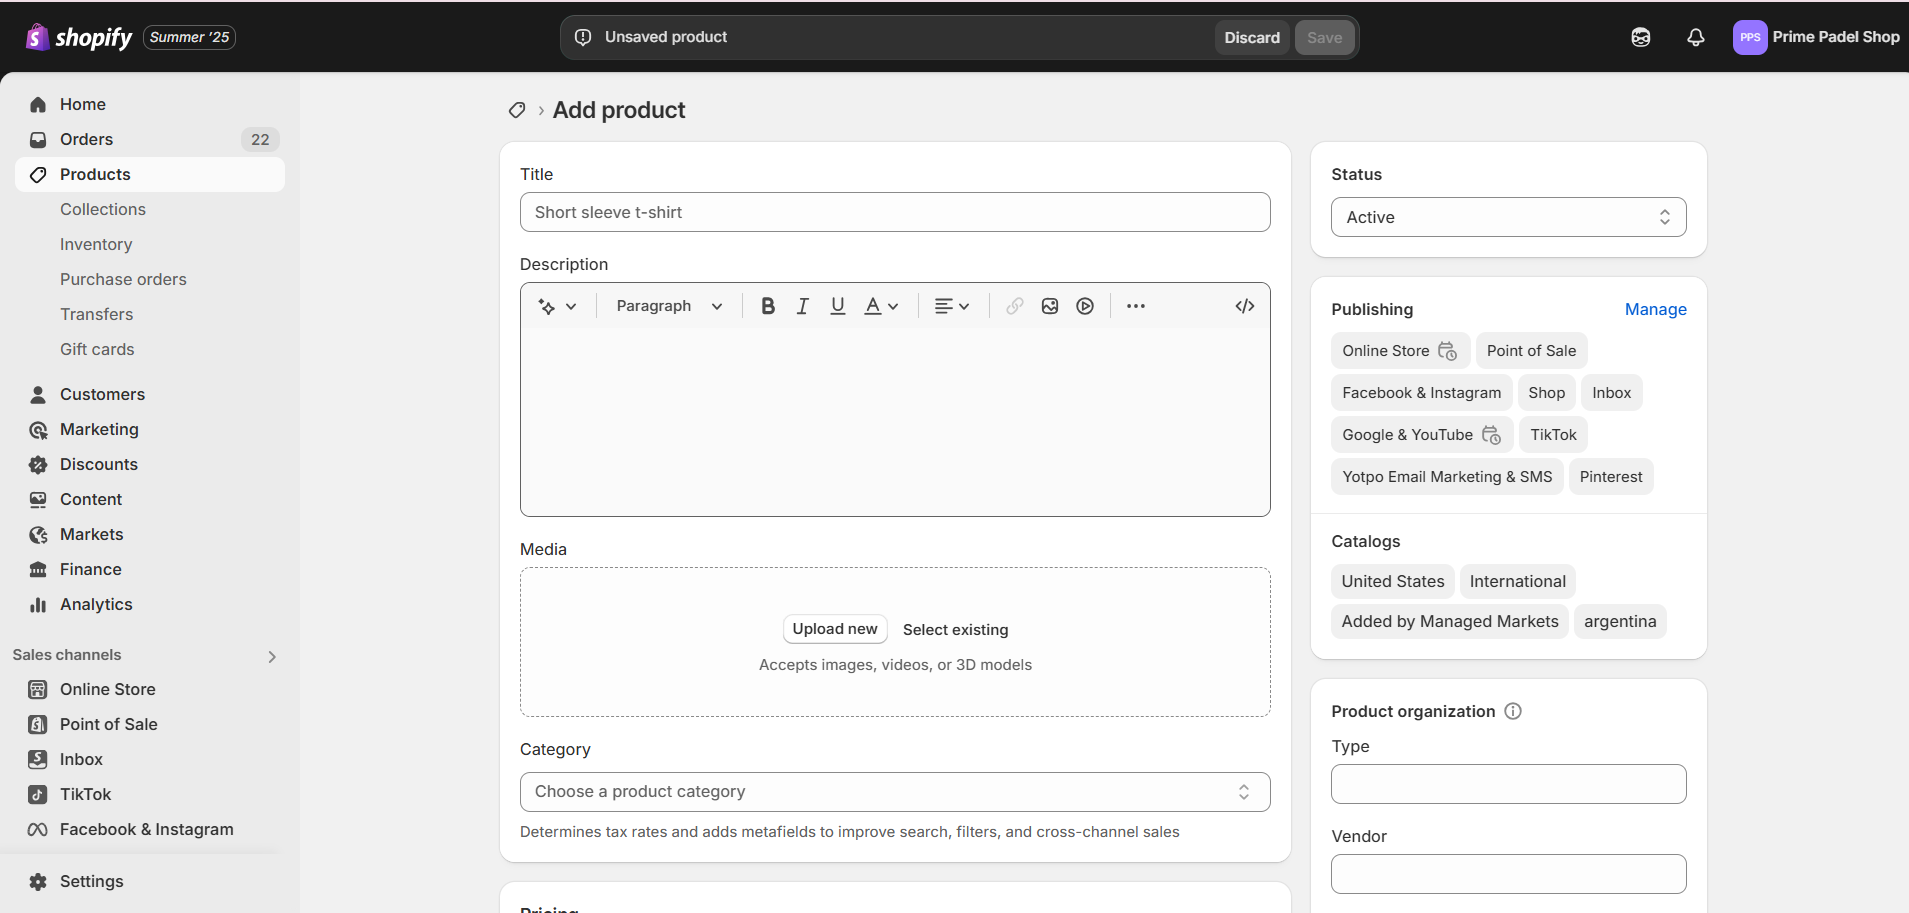
Task: Open the notifications bell
Action: [x=1695, y=37]
